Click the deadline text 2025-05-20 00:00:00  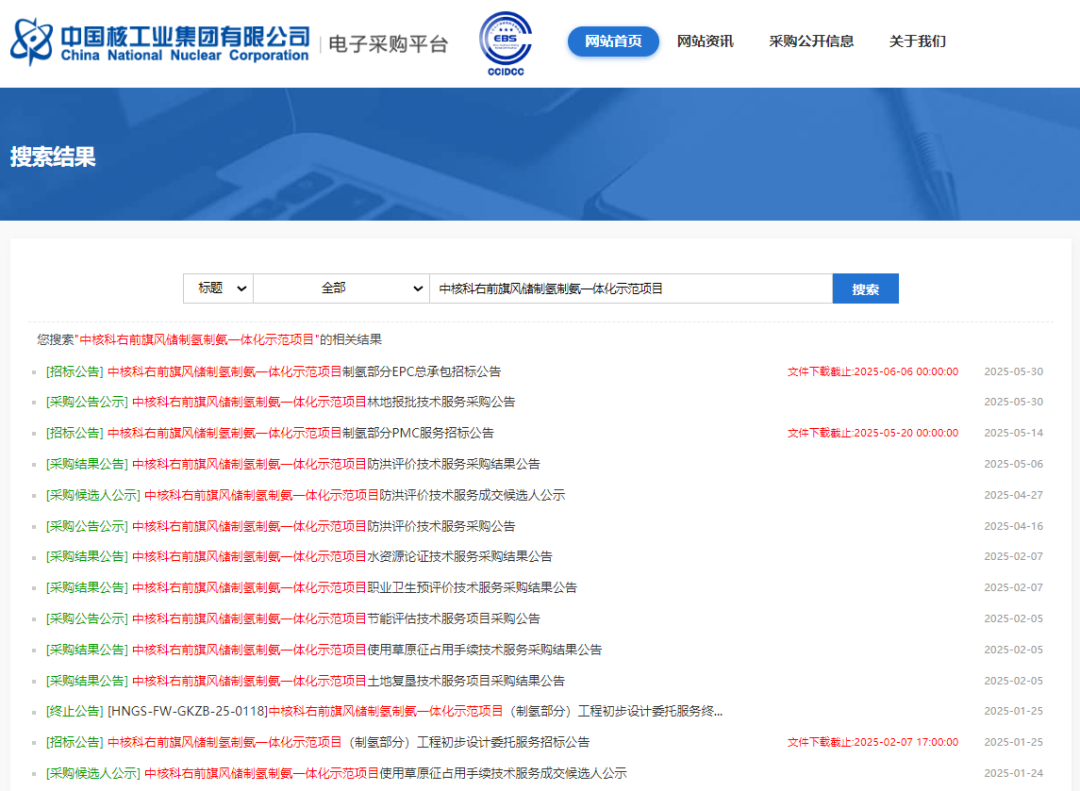[x=873, y=433]
